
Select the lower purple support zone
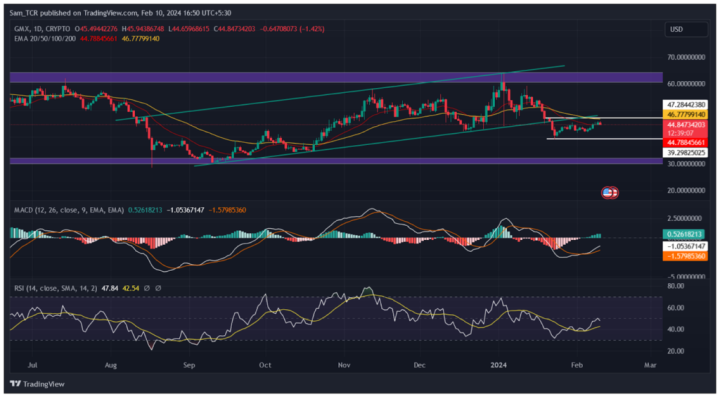(336, 161)
